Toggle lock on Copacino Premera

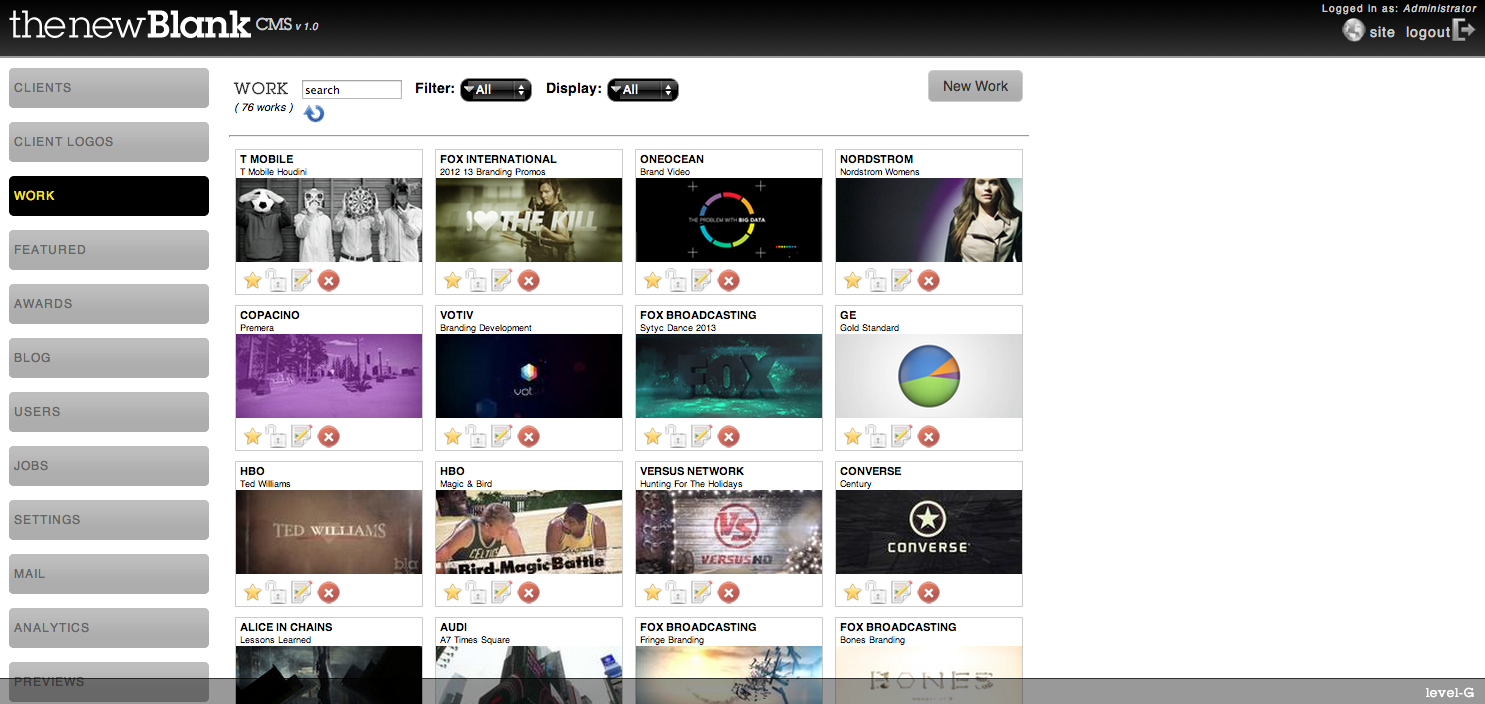pos(276,436)
